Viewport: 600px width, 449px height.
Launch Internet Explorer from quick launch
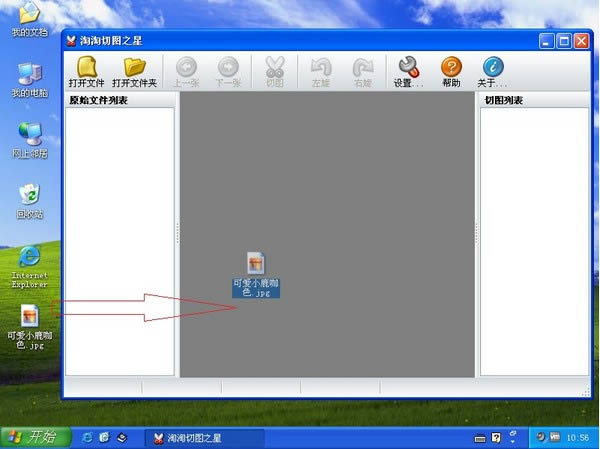[x=87, y=438]
